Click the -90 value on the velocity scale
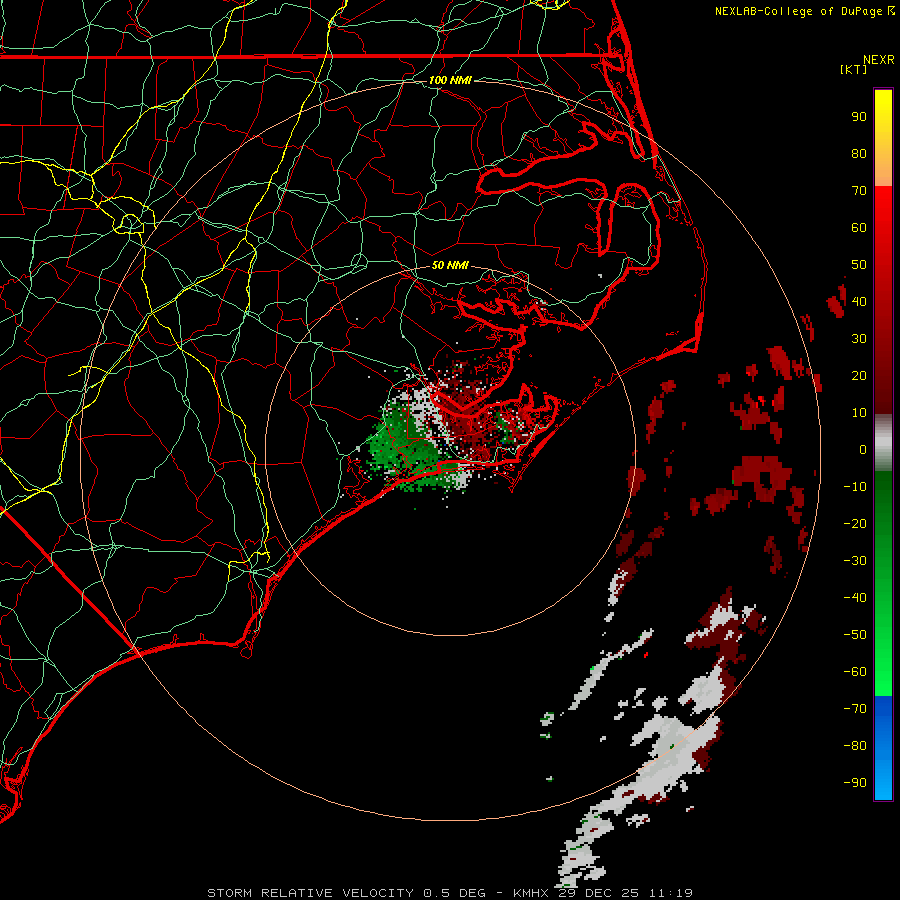Image resolution: width=900 pixels, height=900 pixels. (855, 783)
